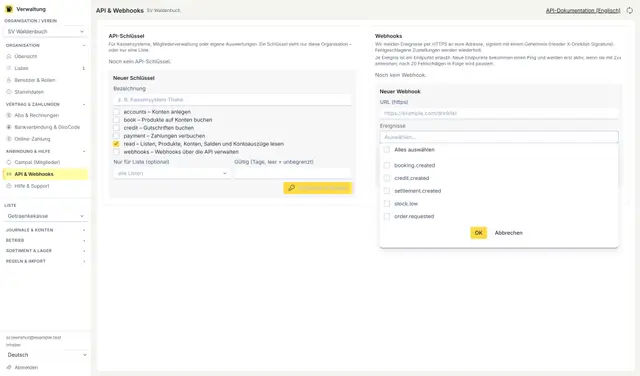Open the alle Listen dropdown
The image size is (640, 376).
[172, 173]
